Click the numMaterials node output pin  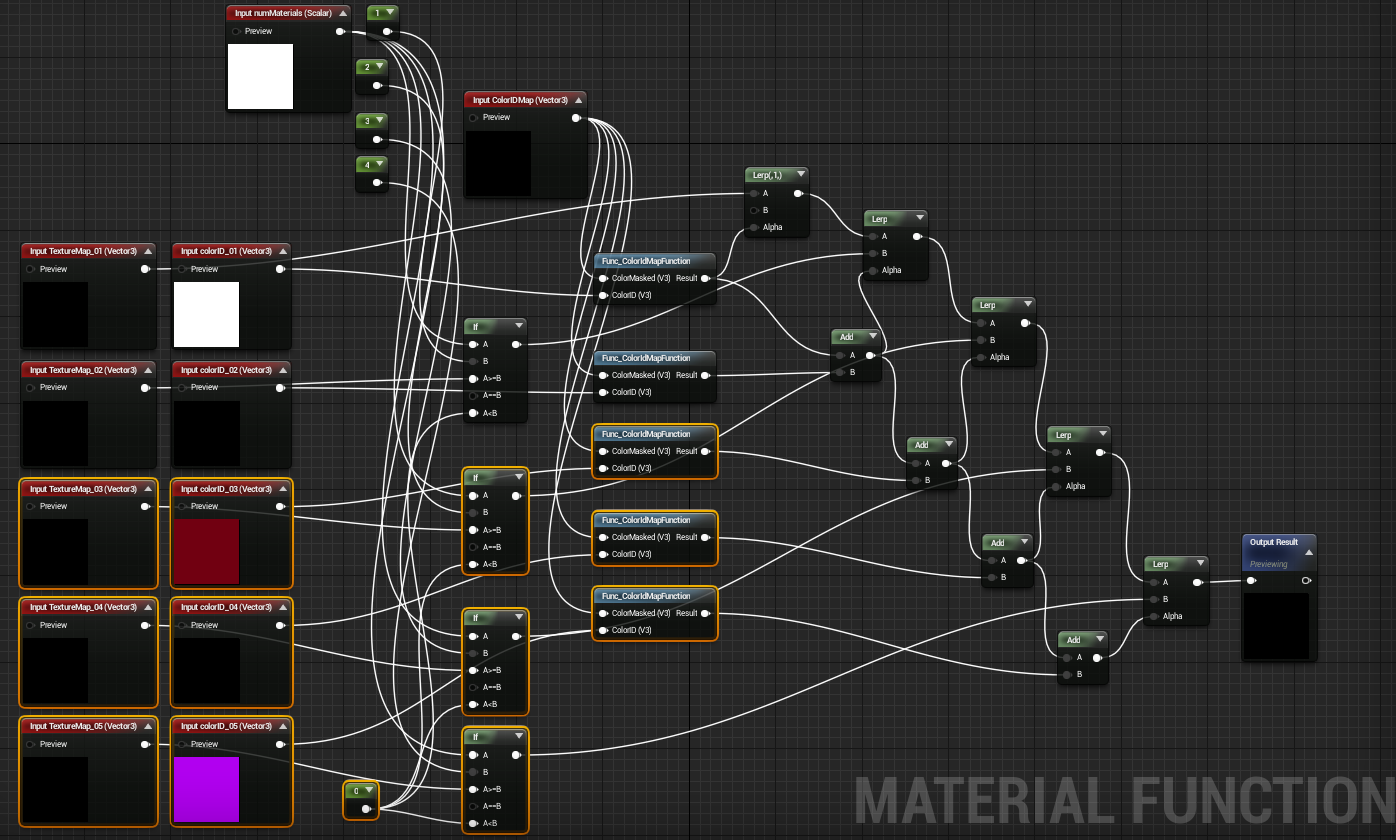(x=341, y=31)
